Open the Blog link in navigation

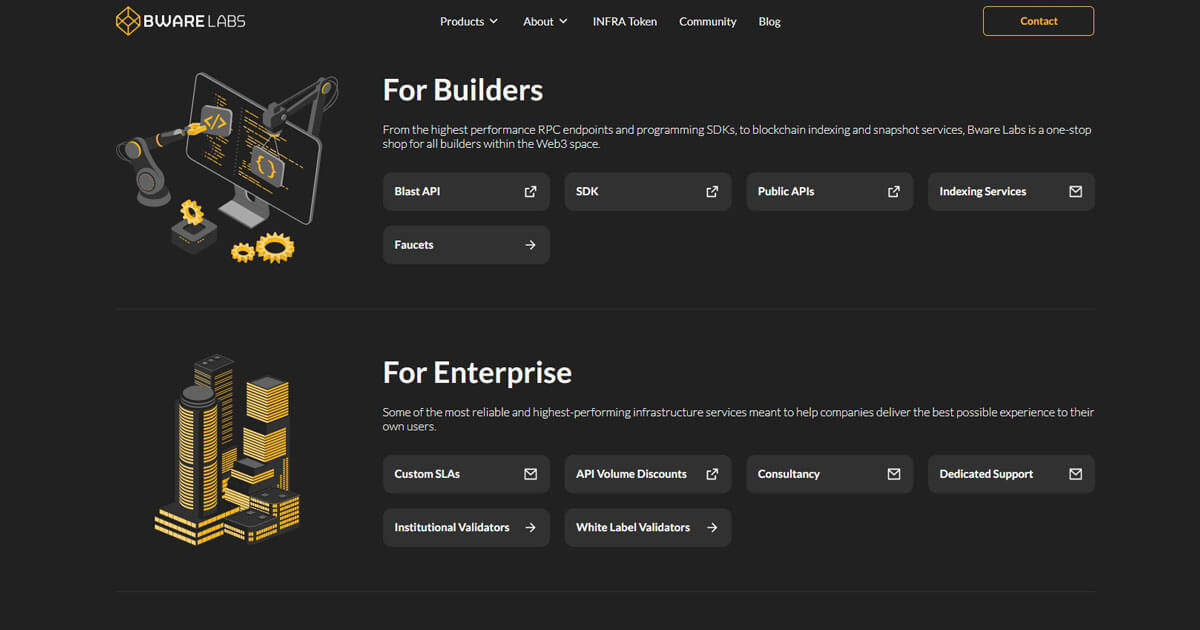[x=770, y=21]
